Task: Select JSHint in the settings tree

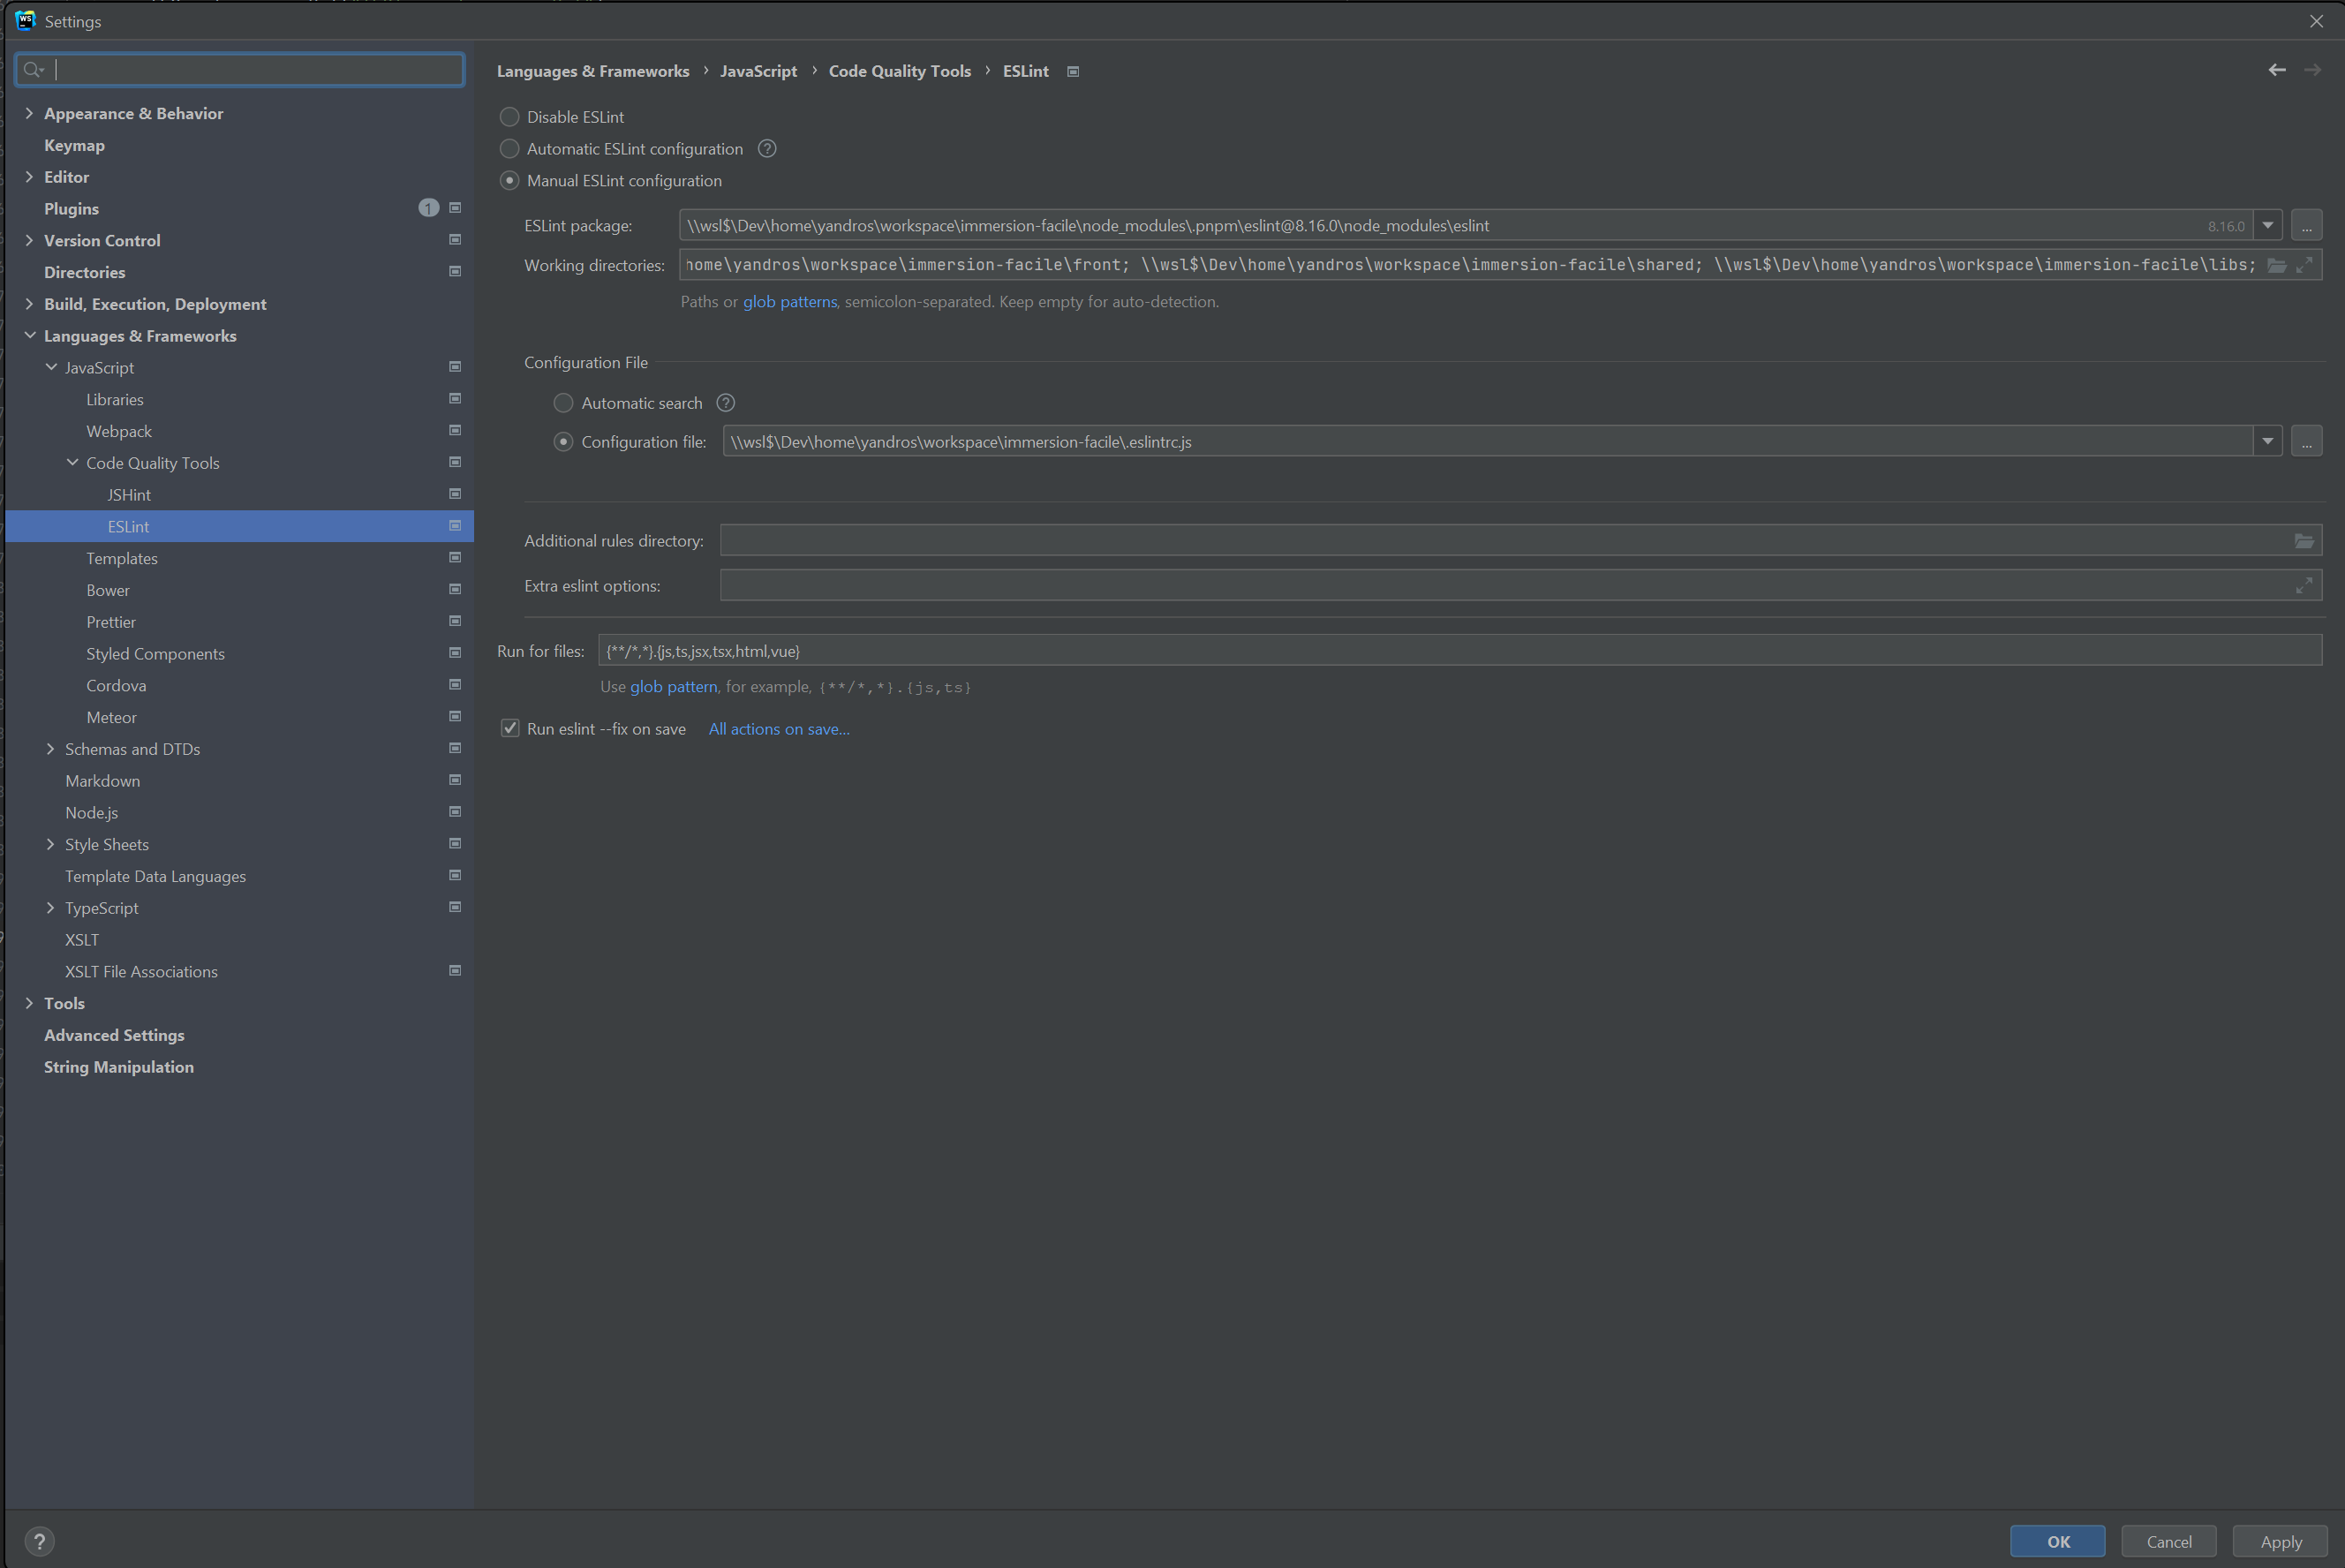Action: click(129, 495)
